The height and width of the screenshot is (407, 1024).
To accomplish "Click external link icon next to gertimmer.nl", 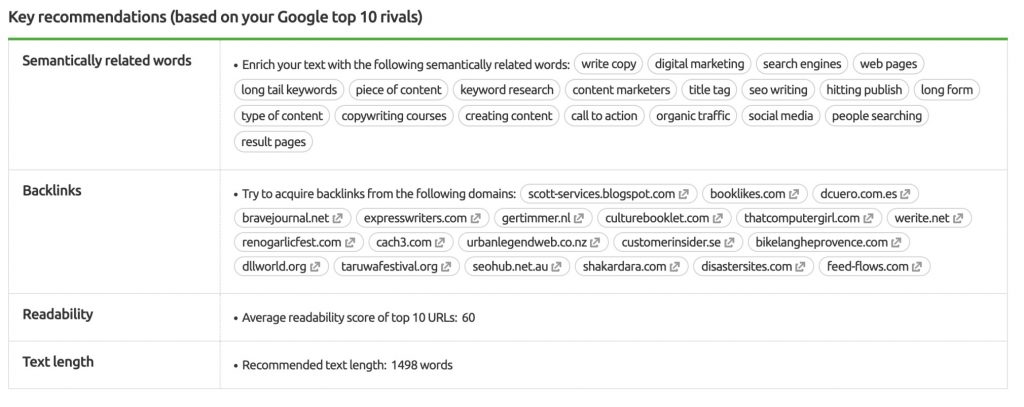I will 580,218.
